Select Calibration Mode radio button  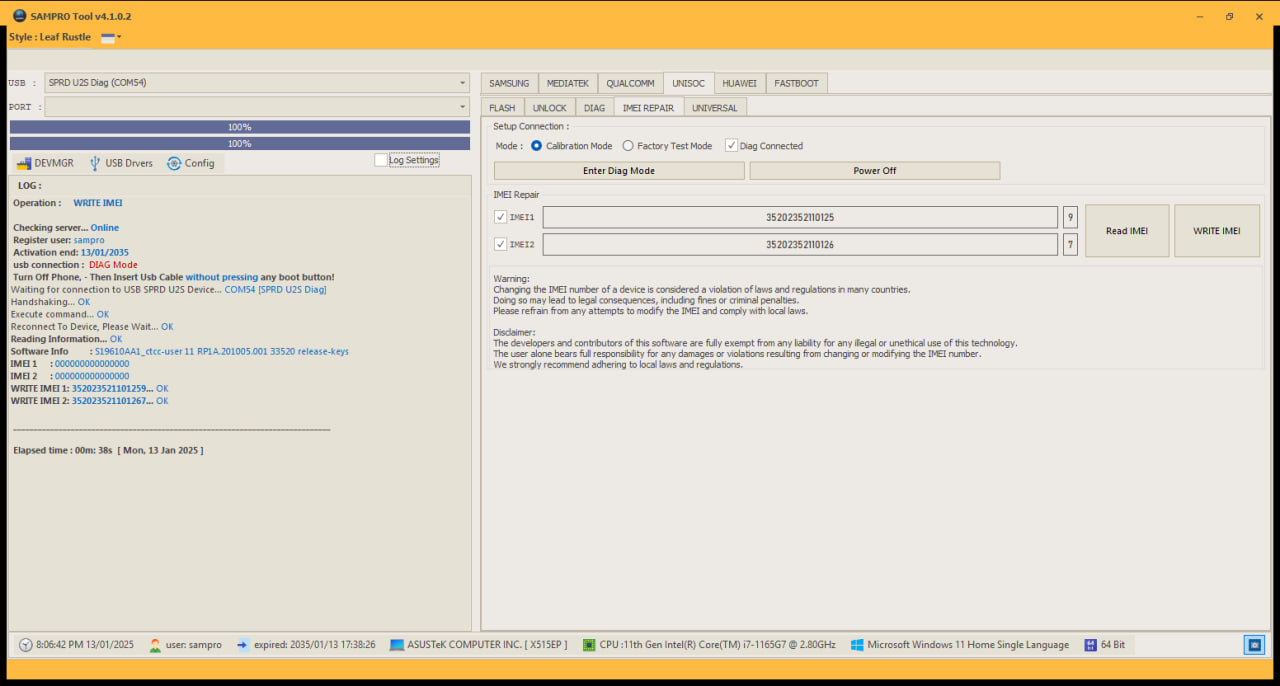pos(537,146)
